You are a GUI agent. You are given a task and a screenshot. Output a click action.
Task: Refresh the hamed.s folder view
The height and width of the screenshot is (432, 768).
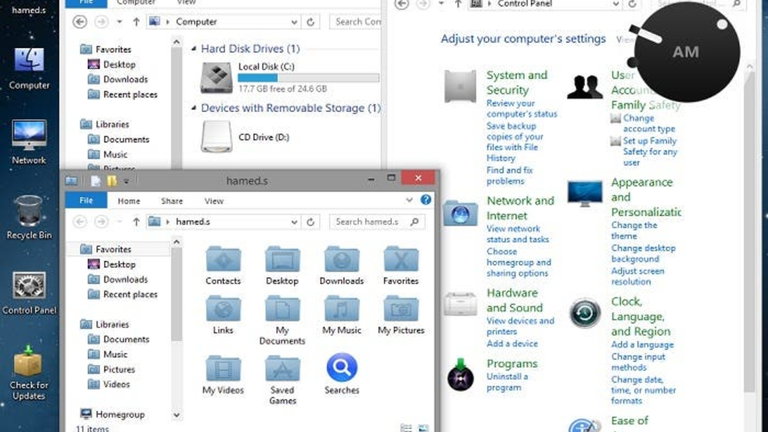click(310, 222)
